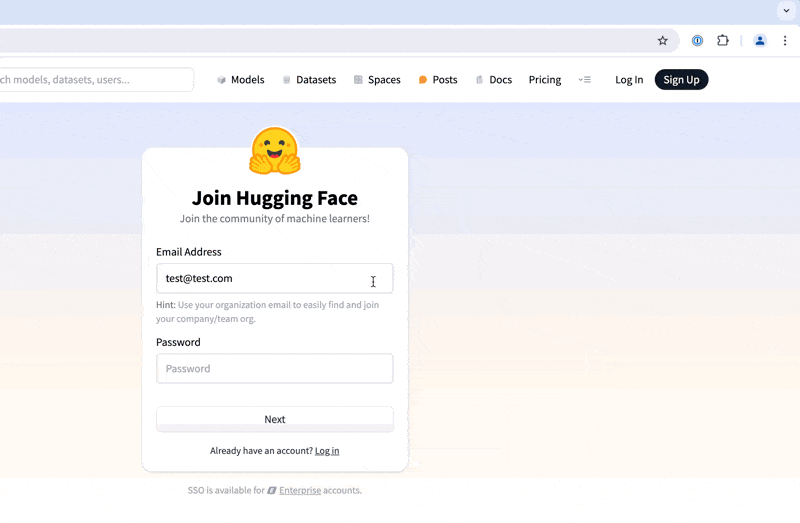The width and height of the screenshot is (800, 523).
Task: Expand the more navigation options menu
Action: point(585,80)
